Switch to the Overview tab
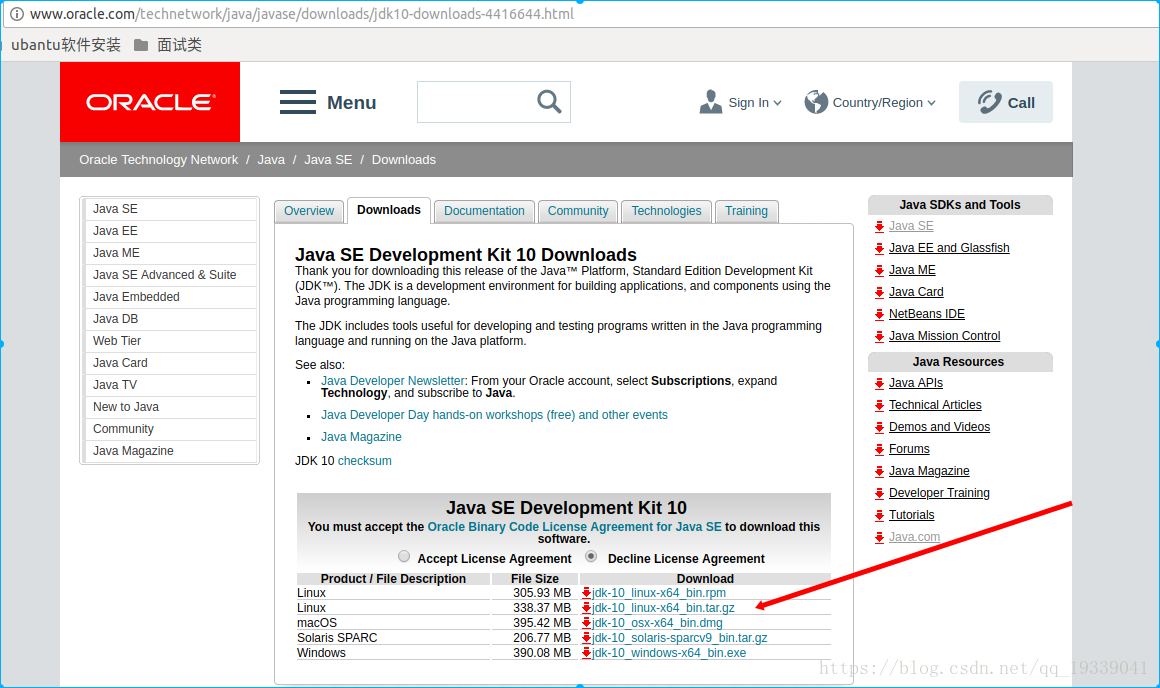The width and height of the screenshot is (1160, 688). click(x=309, y=211)
